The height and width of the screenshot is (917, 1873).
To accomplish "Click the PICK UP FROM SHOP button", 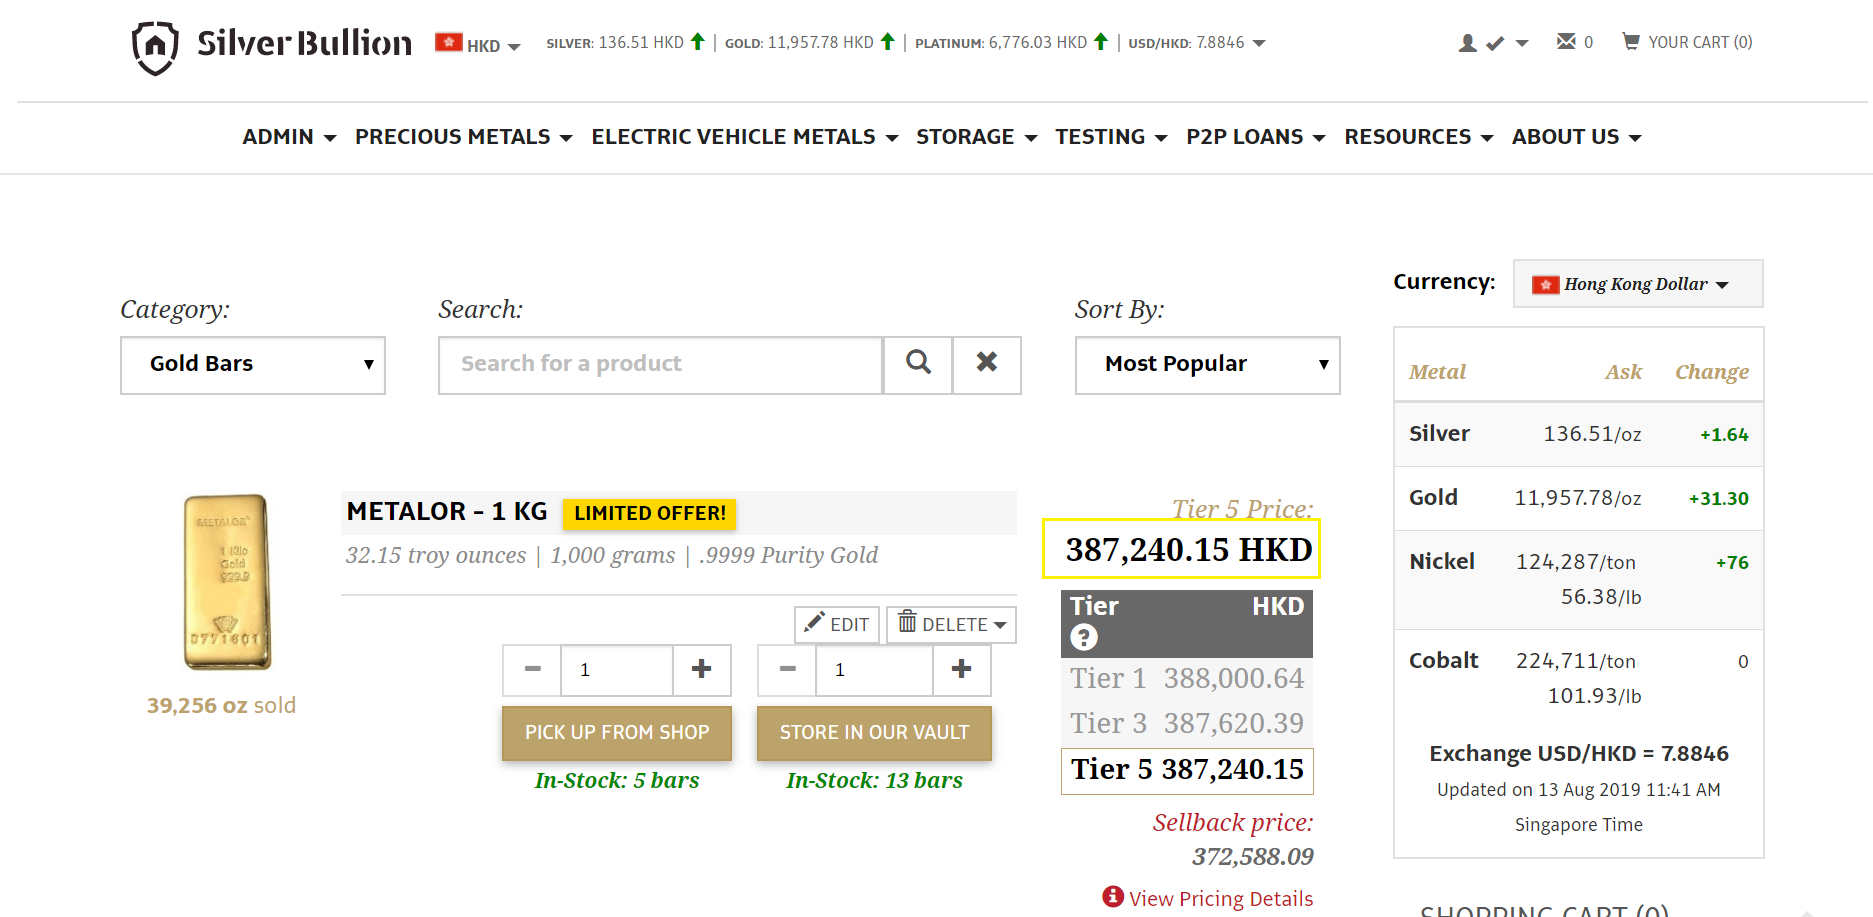I will click(x=616, y=732).
